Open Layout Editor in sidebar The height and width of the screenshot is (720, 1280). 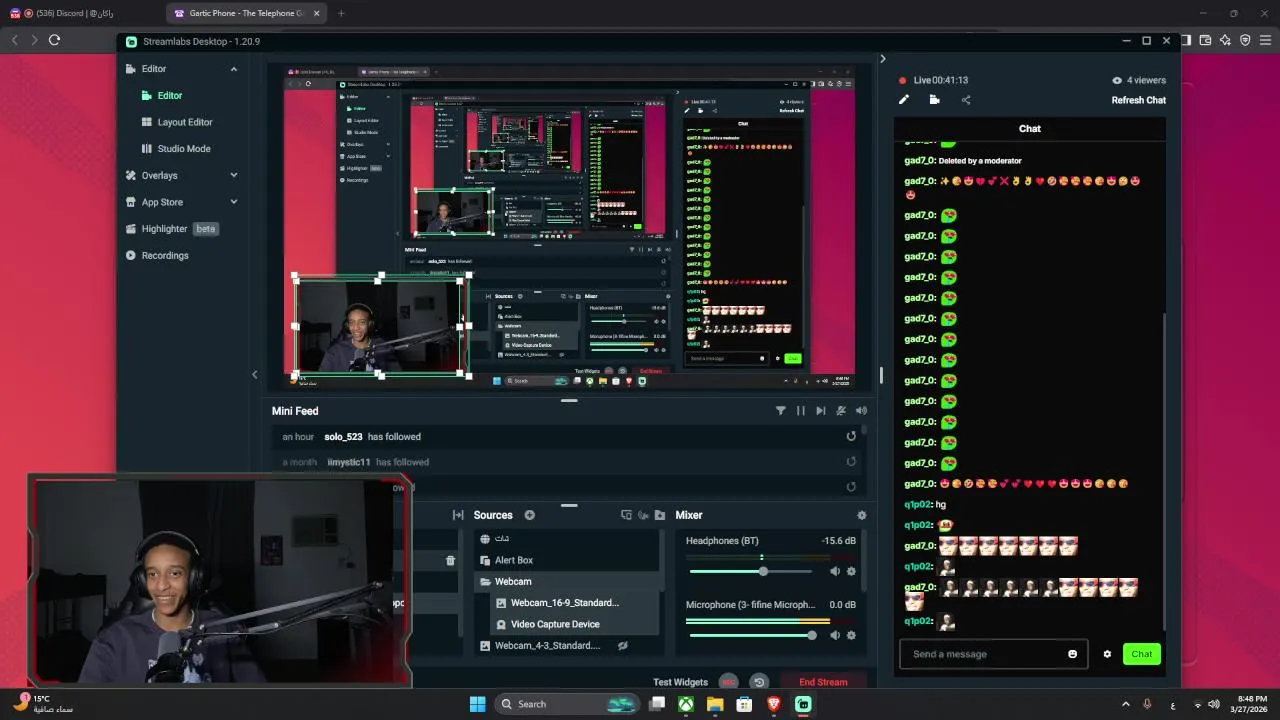[x=184, y=122]
